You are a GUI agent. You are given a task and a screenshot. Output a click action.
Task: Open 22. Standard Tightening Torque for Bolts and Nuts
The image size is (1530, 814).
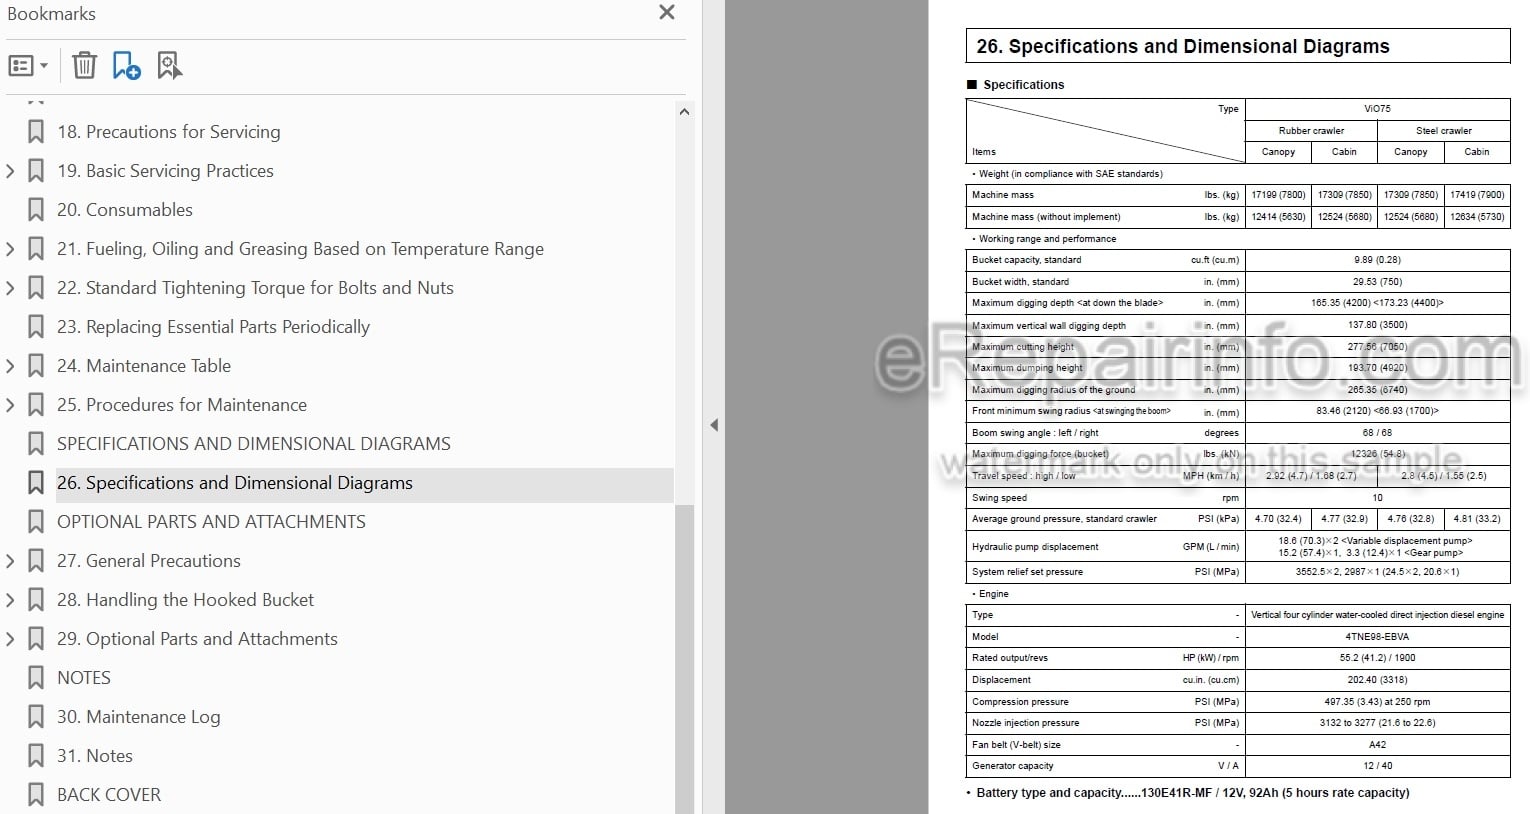(255, 288)
